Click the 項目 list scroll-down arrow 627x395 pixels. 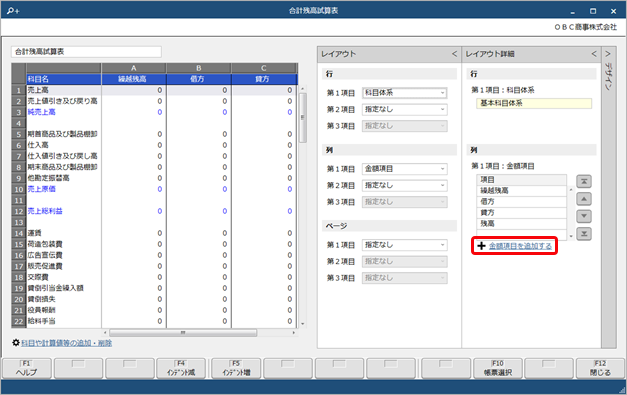571,236
